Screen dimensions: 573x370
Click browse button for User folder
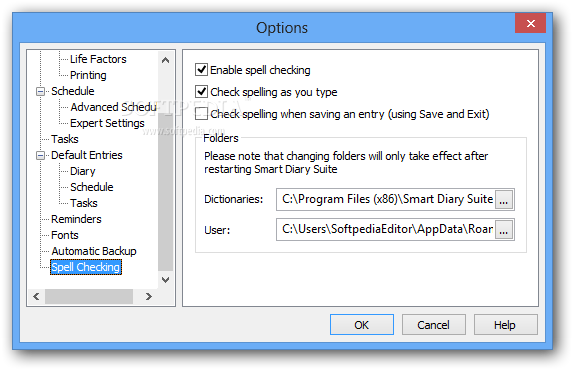point(504,230)
